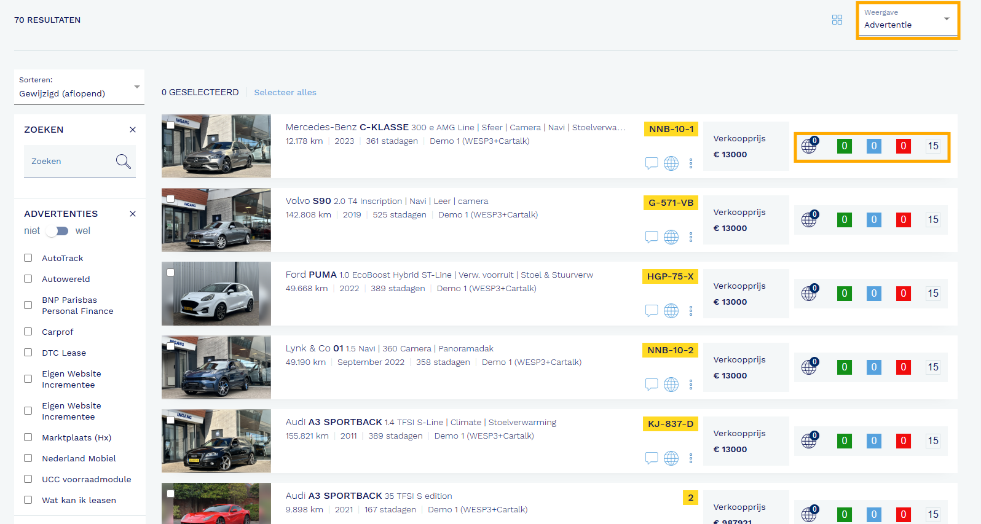Click advertisement globe badge in Lynk & Co row
The width and height of the screenshot is (981, 524).
(x=810, y=367)
